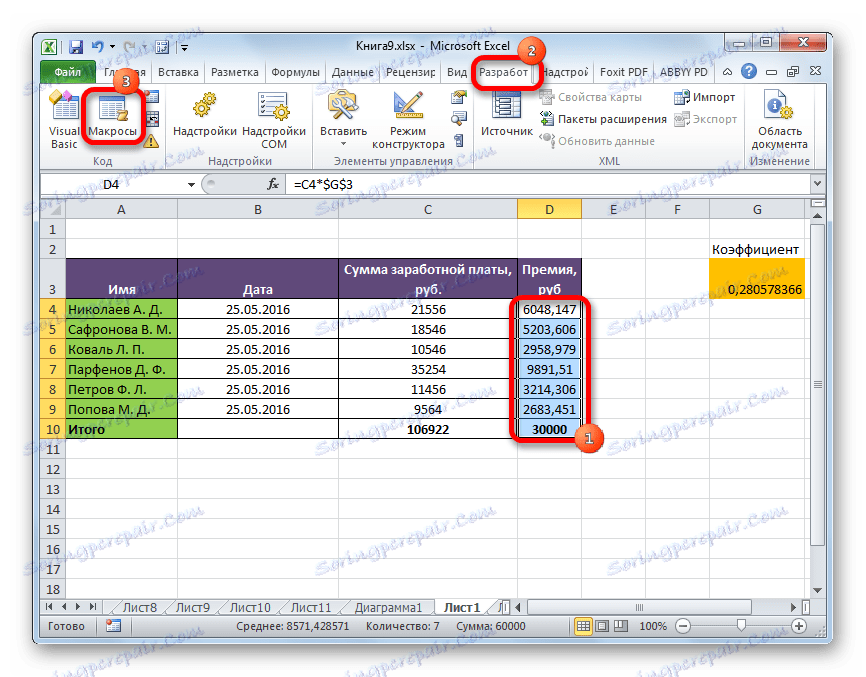Switch to the Разметка tab
Screen dimensions: 866x677
coord(235,72)
